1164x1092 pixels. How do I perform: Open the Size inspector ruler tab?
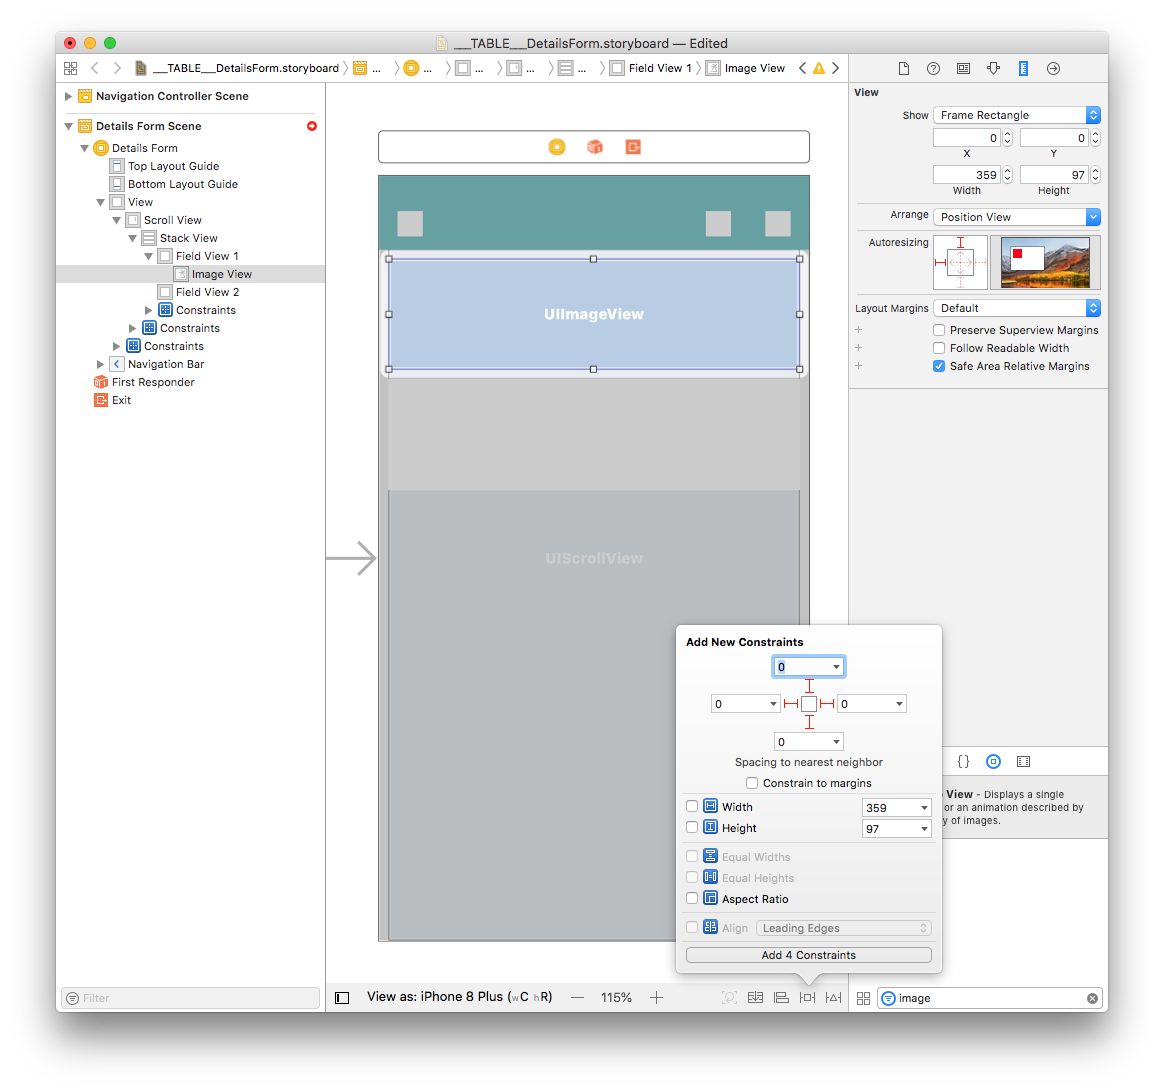[x=1023, y=68]
